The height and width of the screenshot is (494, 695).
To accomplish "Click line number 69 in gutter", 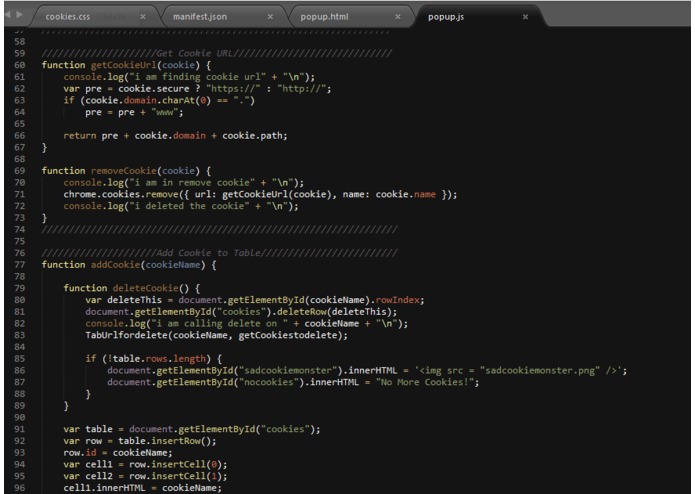I will coord(20,171).
